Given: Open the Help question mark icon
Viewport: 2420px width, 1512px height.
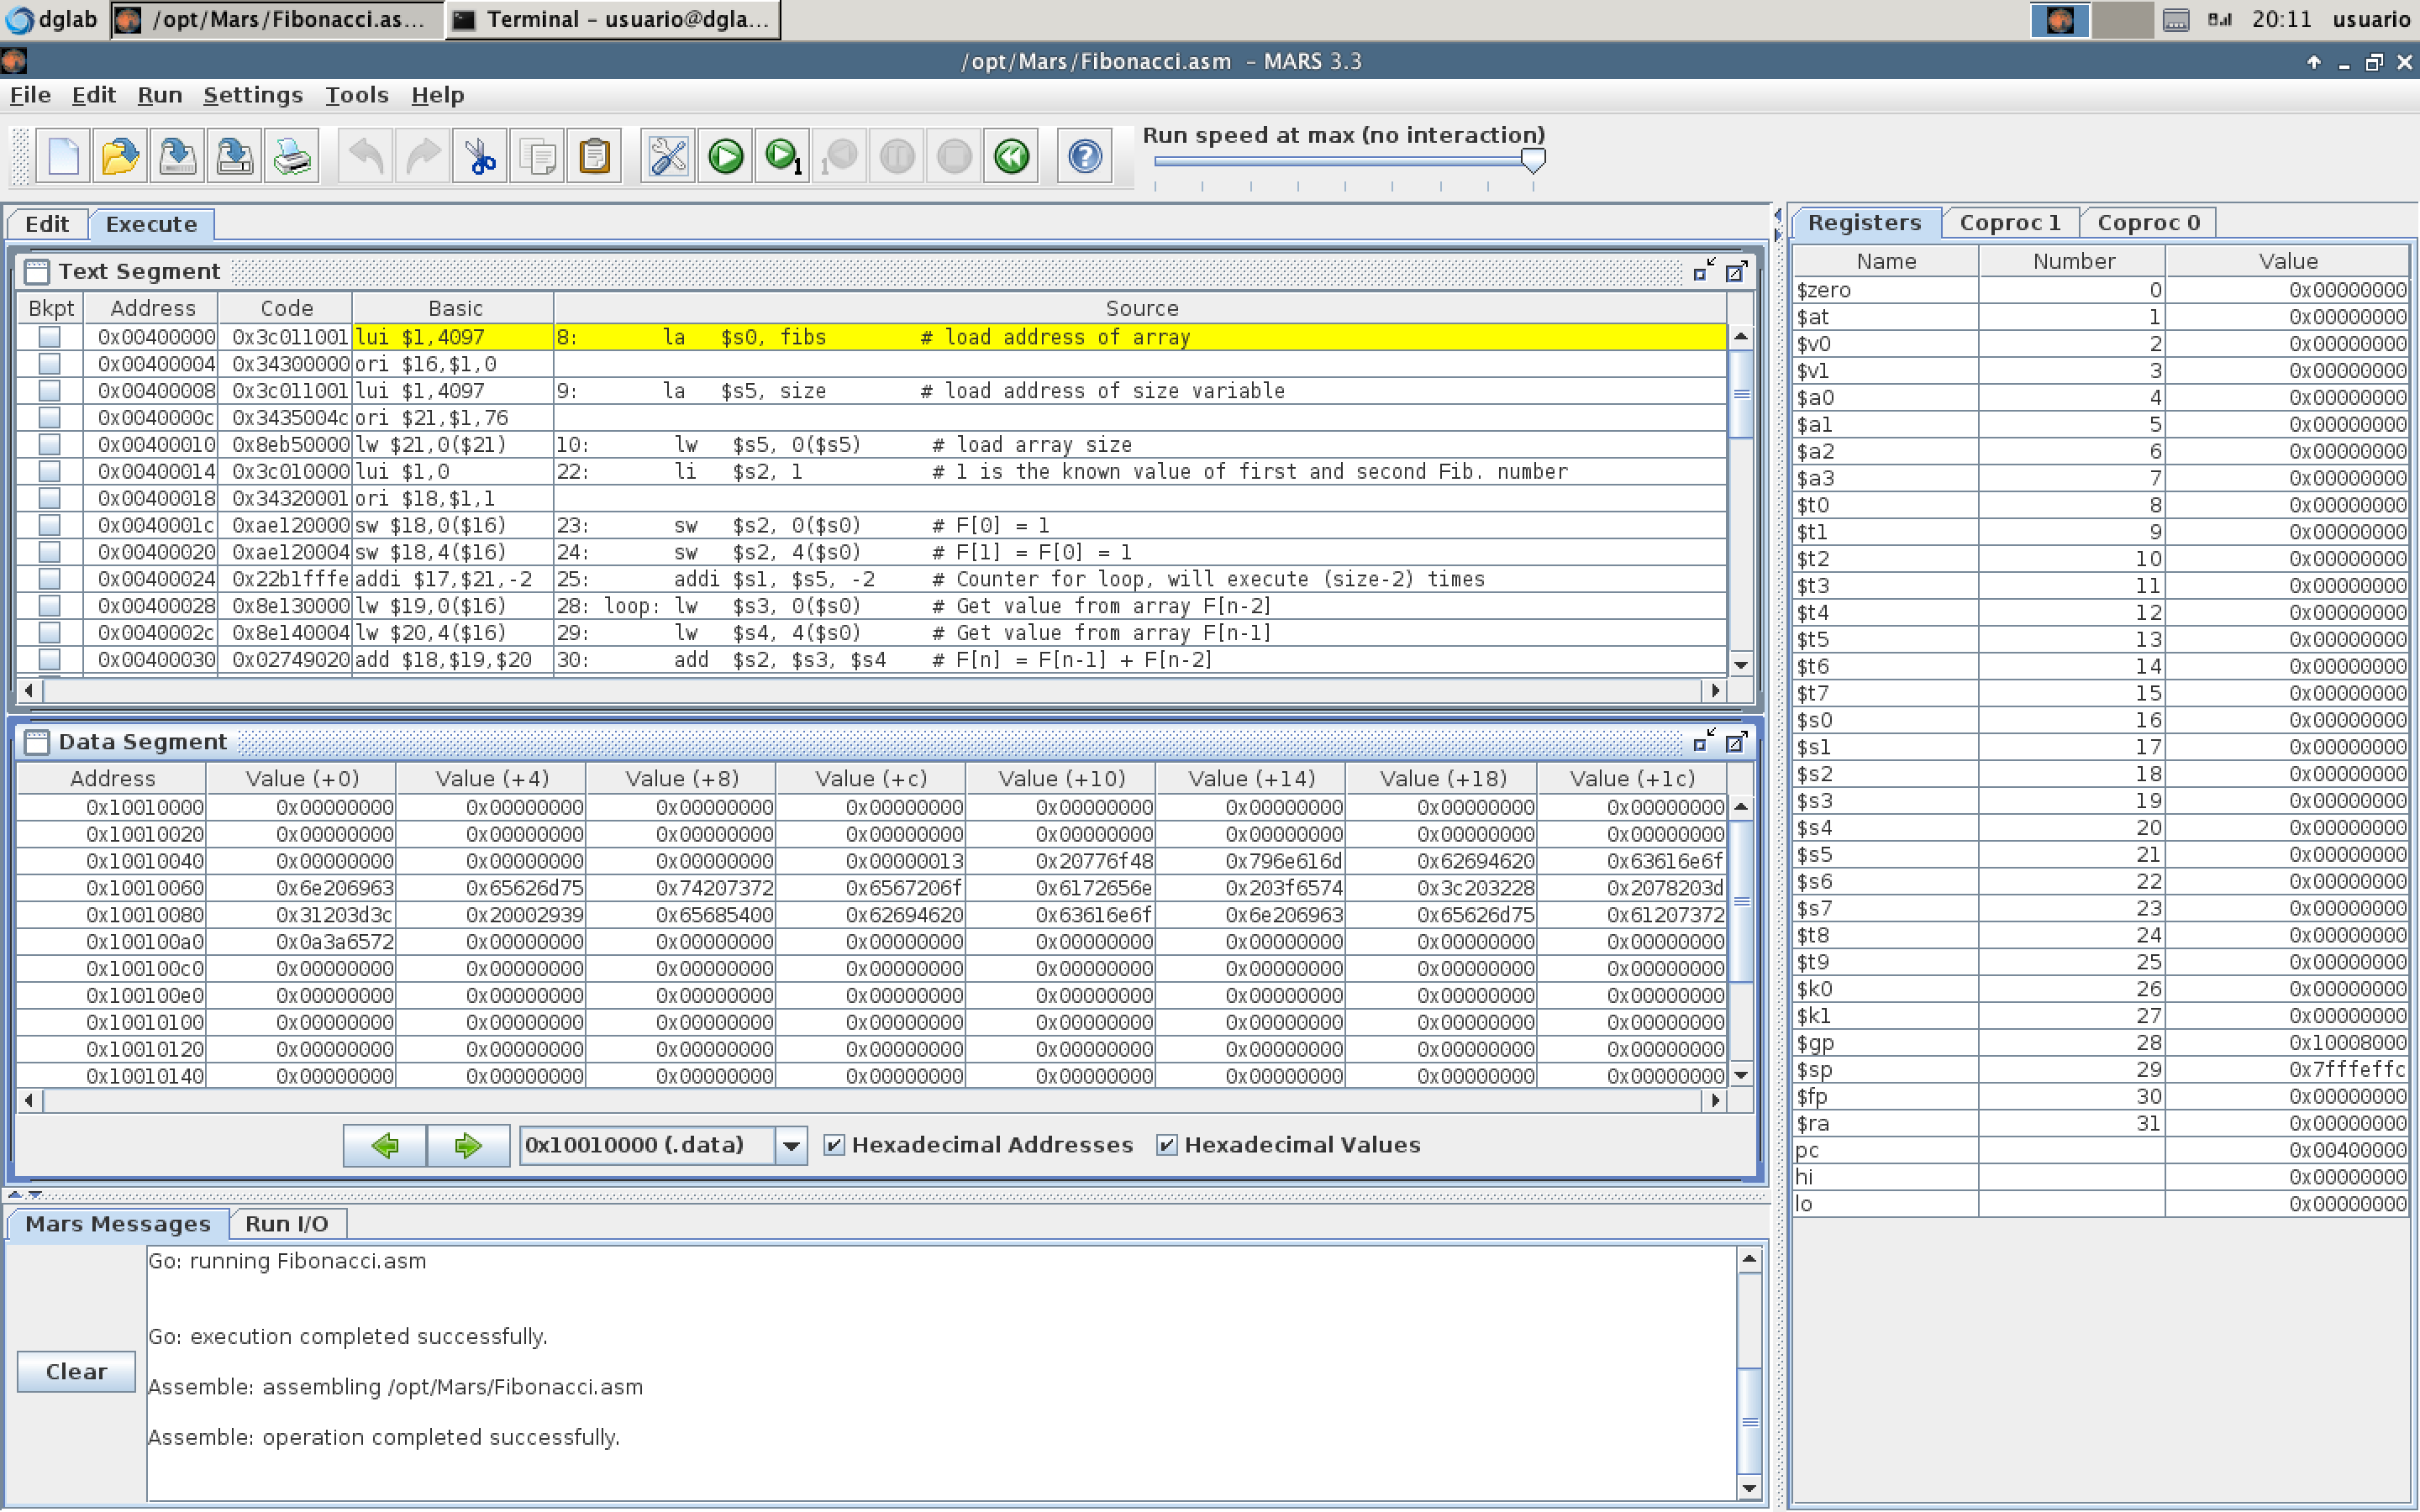Looking at the screenshot, I should [x=1084, y=156].
